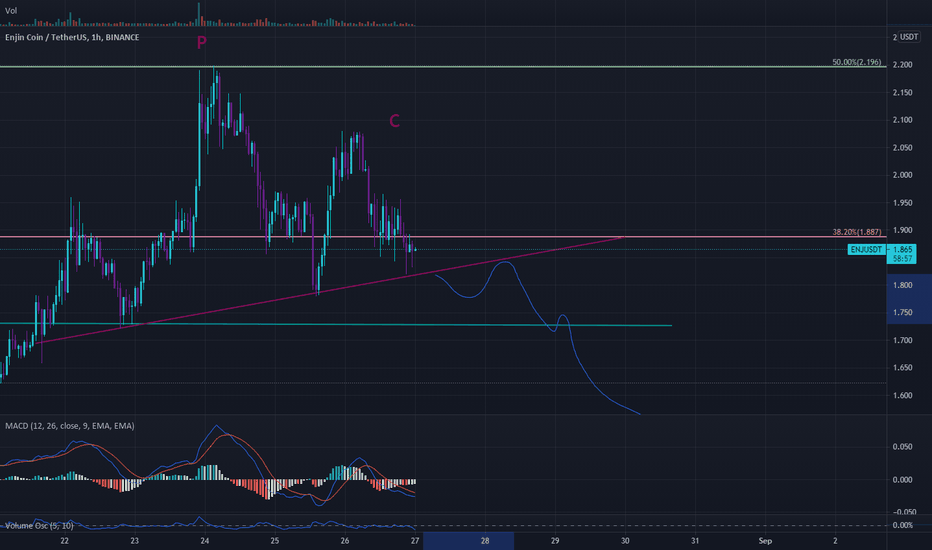Click the Enjin Coin / TetherUS chart title
Viewport: 932px width, 550px height.
72,37
